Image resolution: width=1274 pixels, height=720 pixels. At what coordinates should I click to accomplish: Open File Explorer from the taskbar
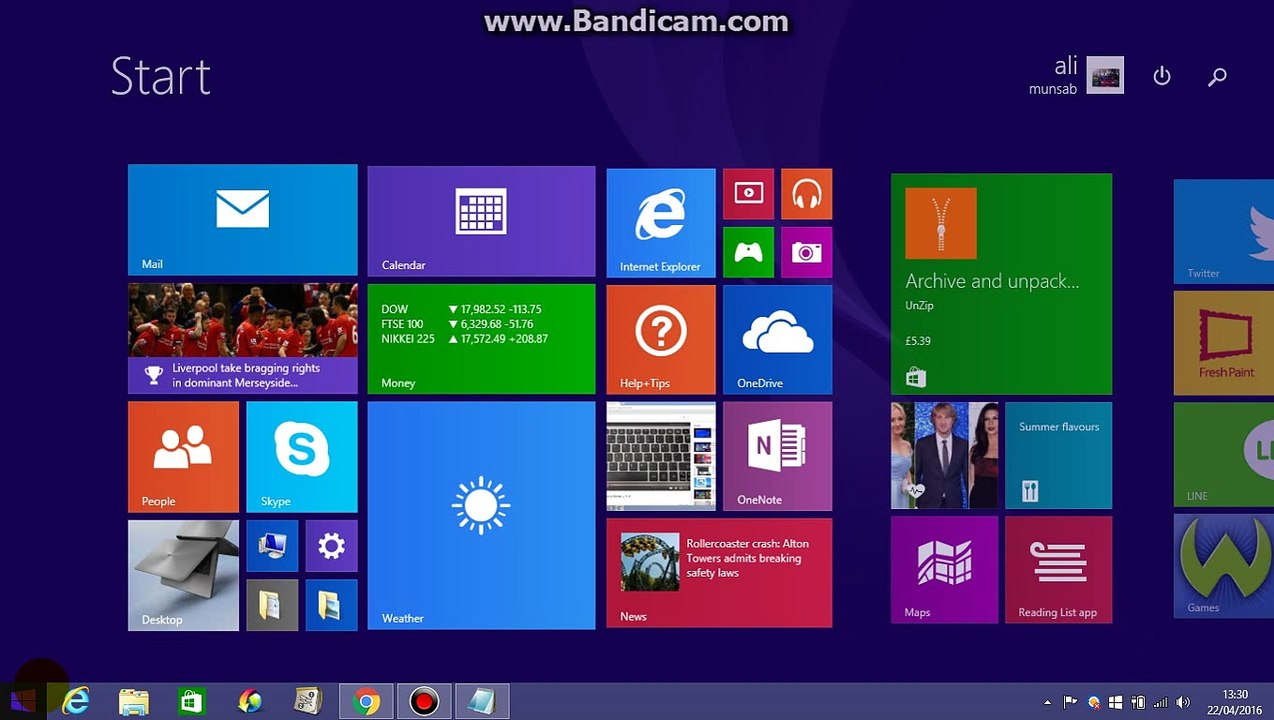[133, 701]
